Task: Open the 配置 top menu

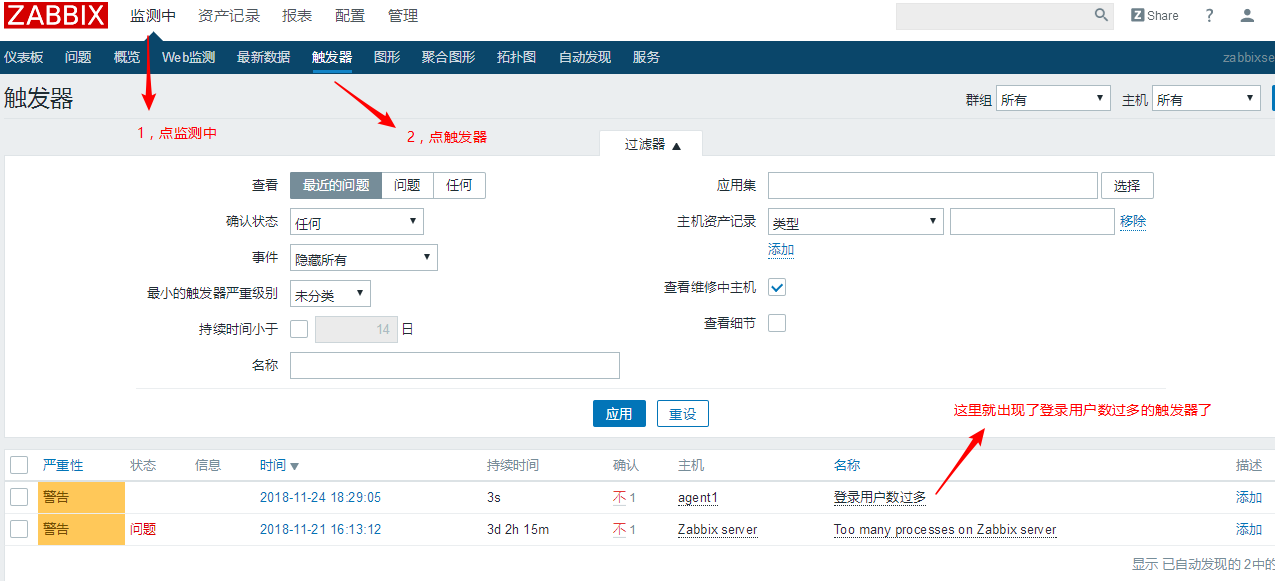Action: [350, 16]
